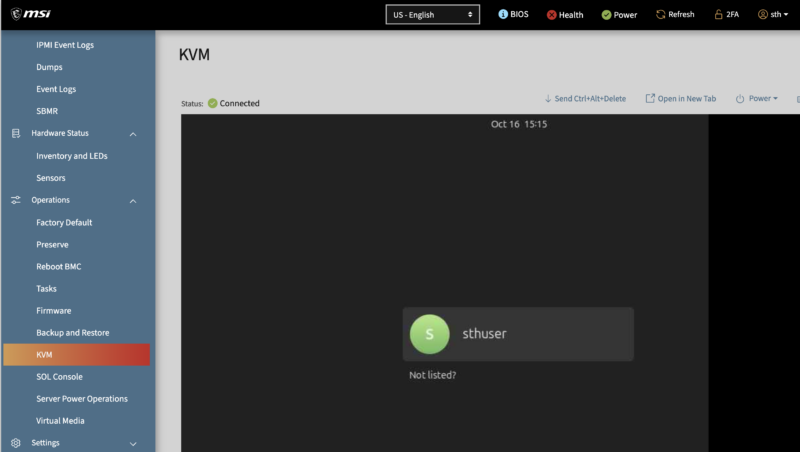Screen dimensions: 800x452
Task: Open the sth user account menu
Action: [773, 14]
